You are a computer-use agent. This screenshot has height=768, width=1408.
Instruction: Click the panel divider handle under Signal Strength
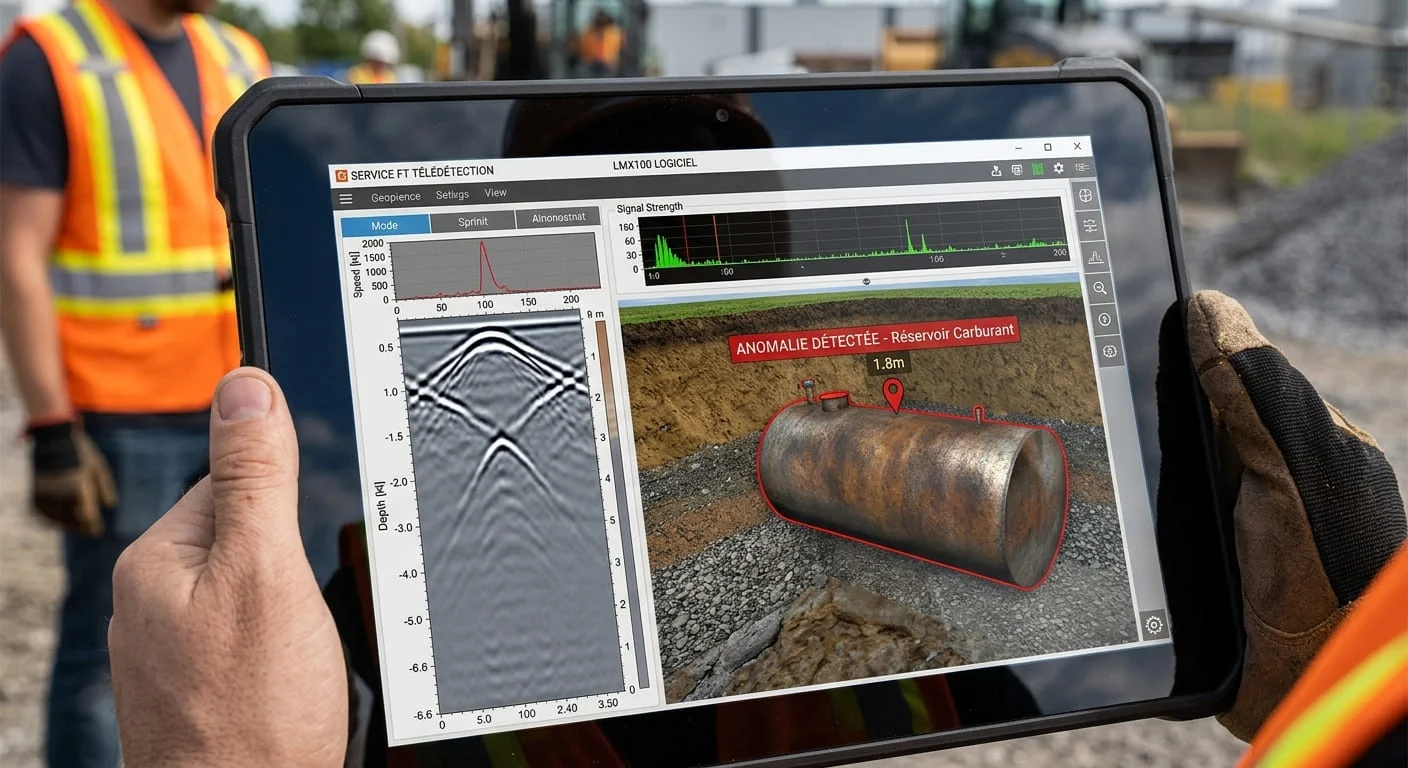(x=866, y=282)
